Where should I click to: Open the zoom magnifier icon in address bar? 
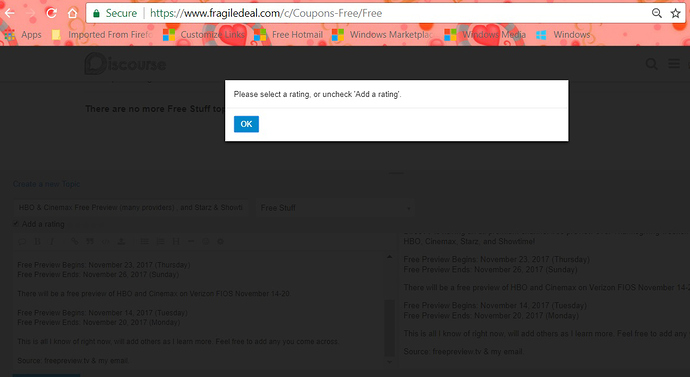[657, 13]
